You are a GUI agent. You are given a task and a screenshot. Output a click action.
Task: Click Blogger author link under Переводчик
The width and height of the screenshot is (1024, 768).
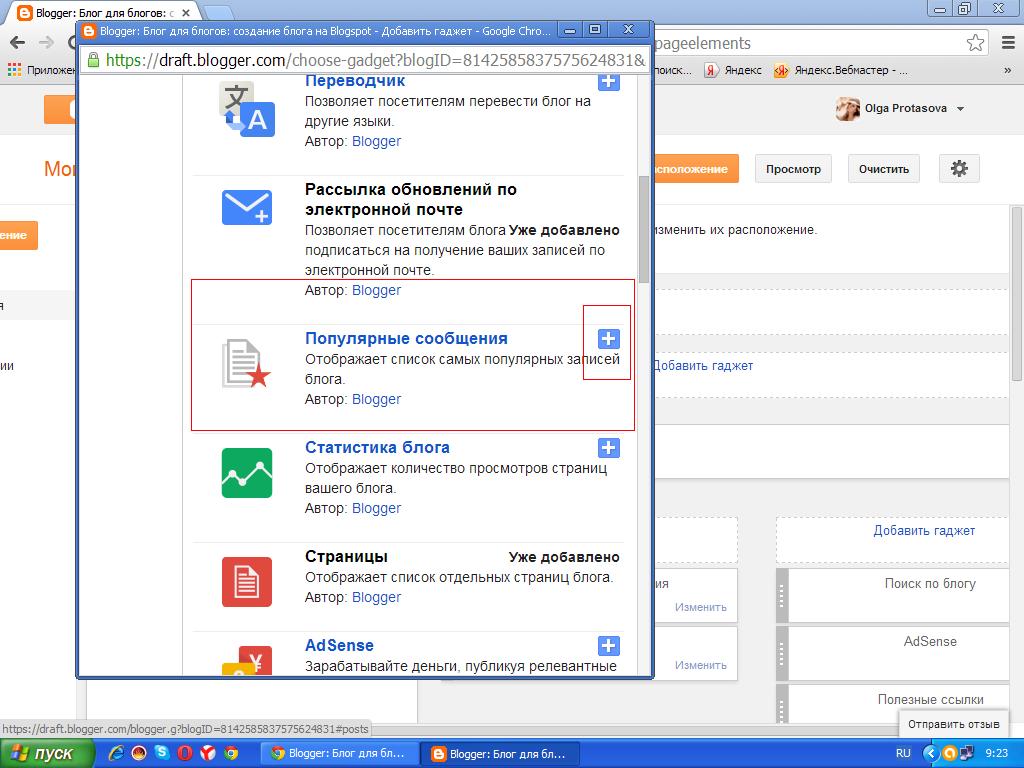[x=376, y=141]
